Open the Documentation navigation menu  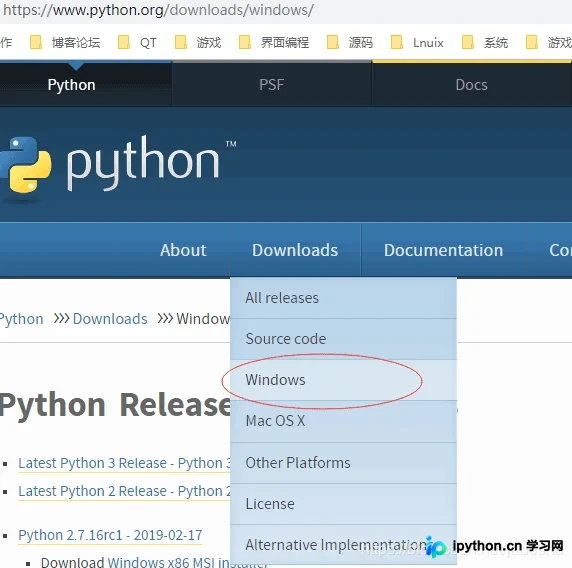click(x=443, y=250)
